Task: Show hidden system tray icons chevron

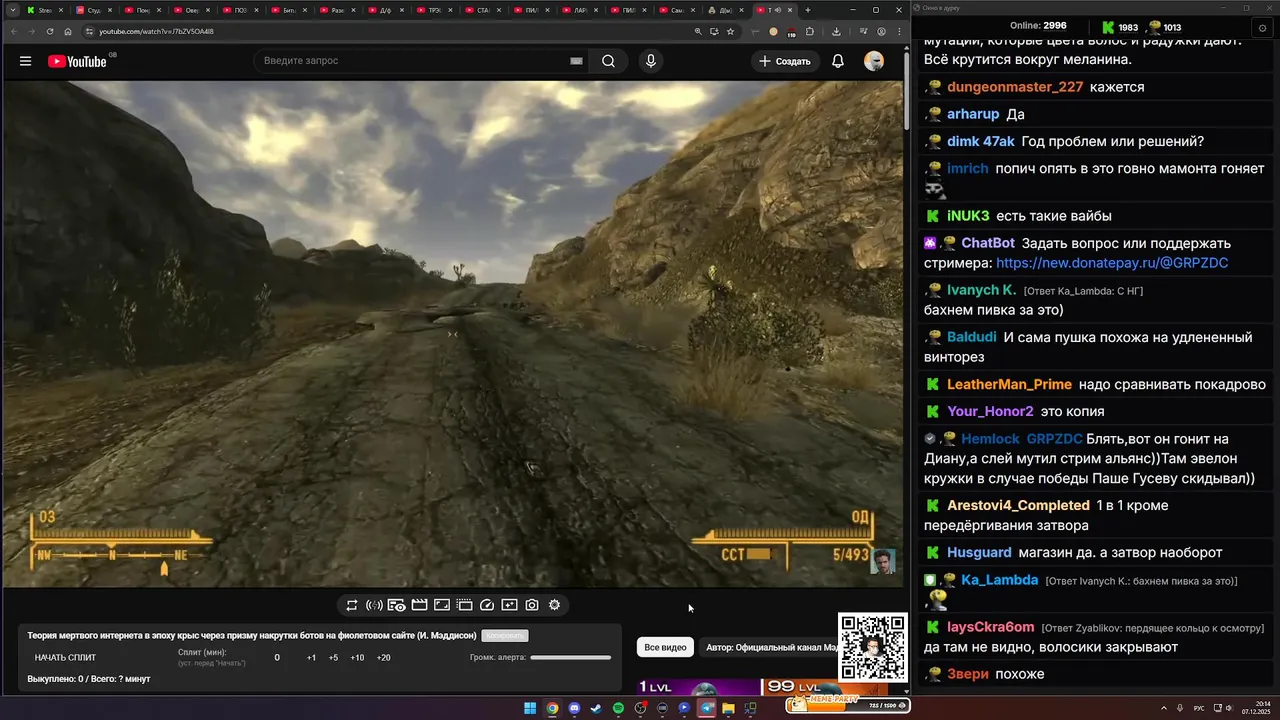Action: click(x=1163, y=709)
